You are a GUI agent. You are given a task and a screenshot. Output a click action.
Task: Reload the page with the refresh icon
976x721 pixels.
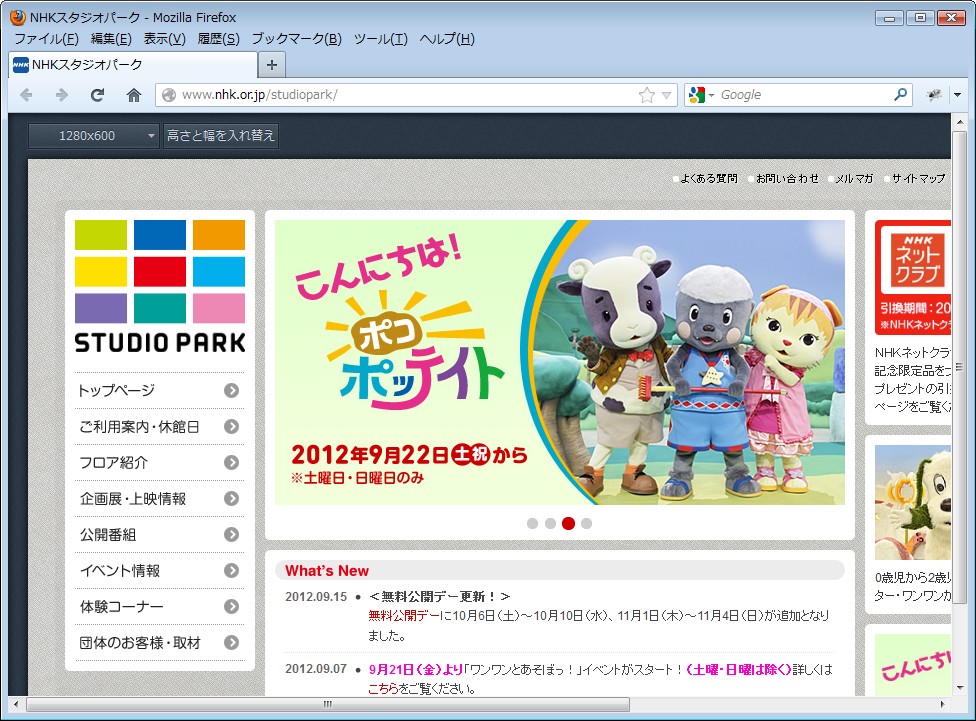(x=97, y=95)
